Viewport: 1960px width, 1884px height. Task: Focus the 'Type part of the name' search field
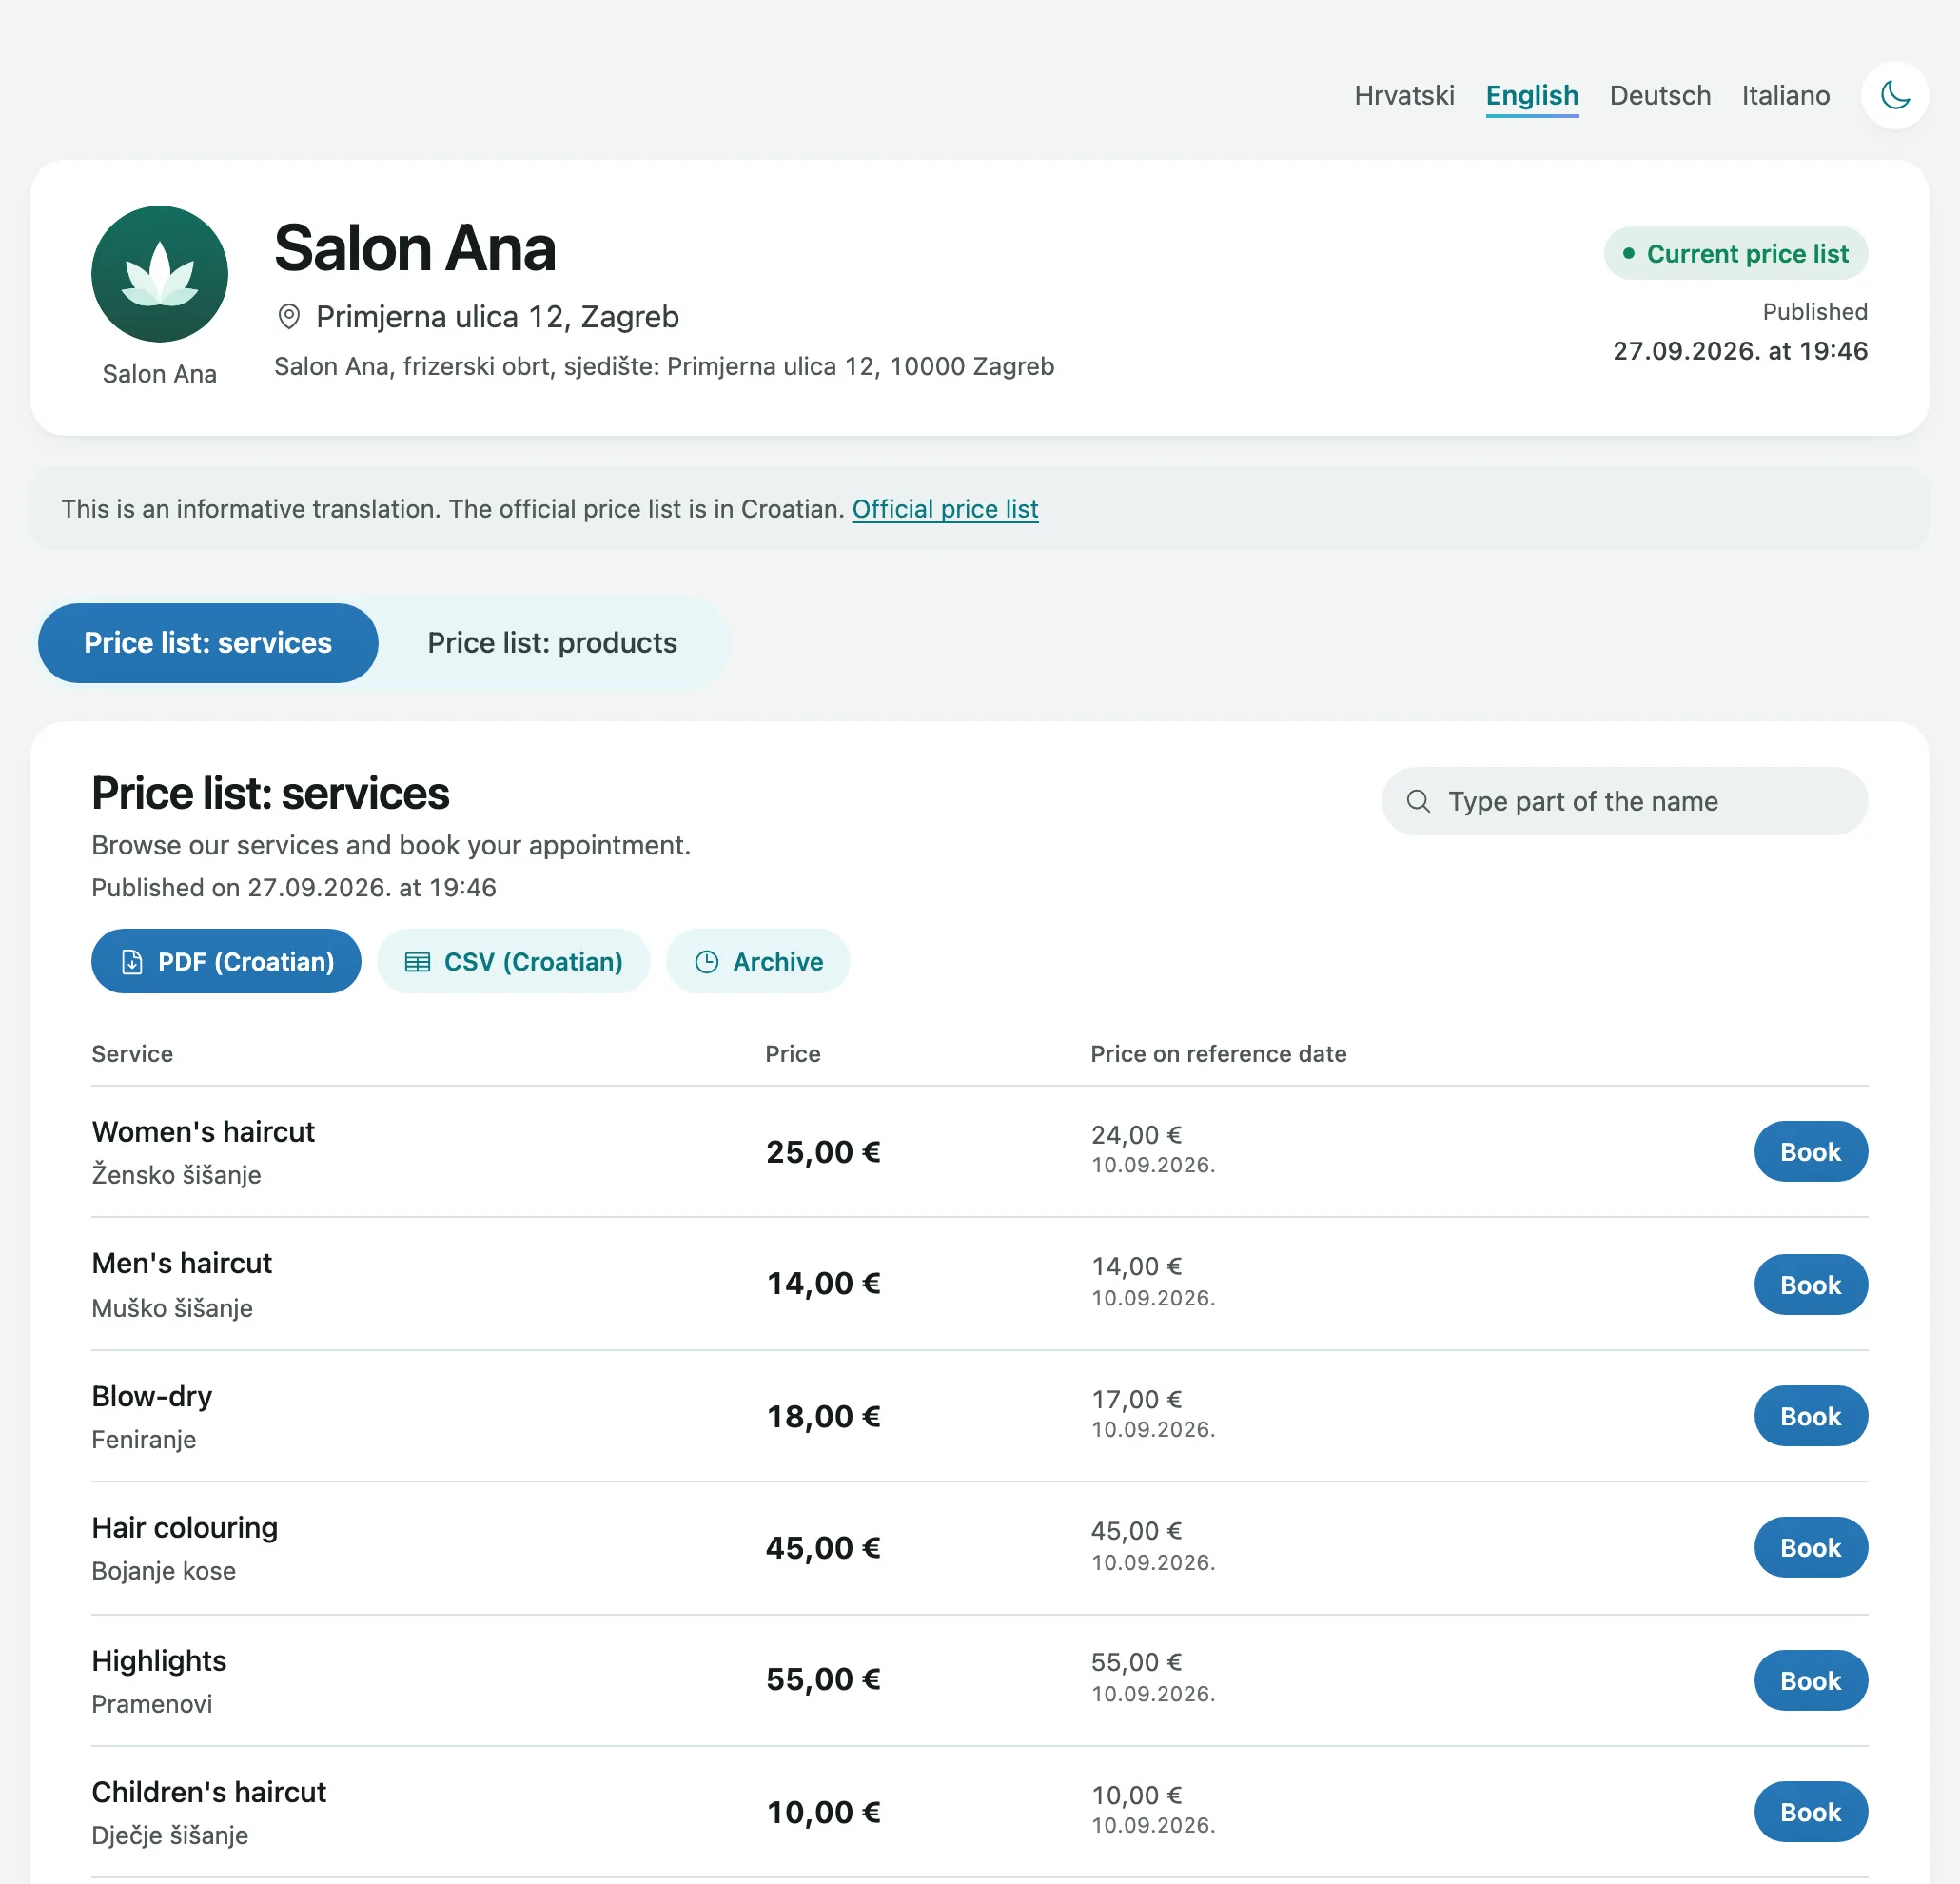click(1623, 801)
